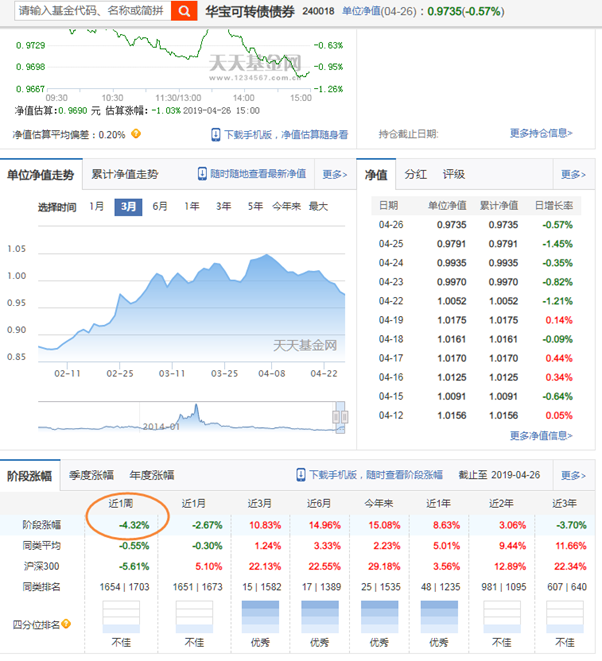This screenshot has width=602, height=661.
Task: Click the 近1周 column header
Action: (121, 503)
